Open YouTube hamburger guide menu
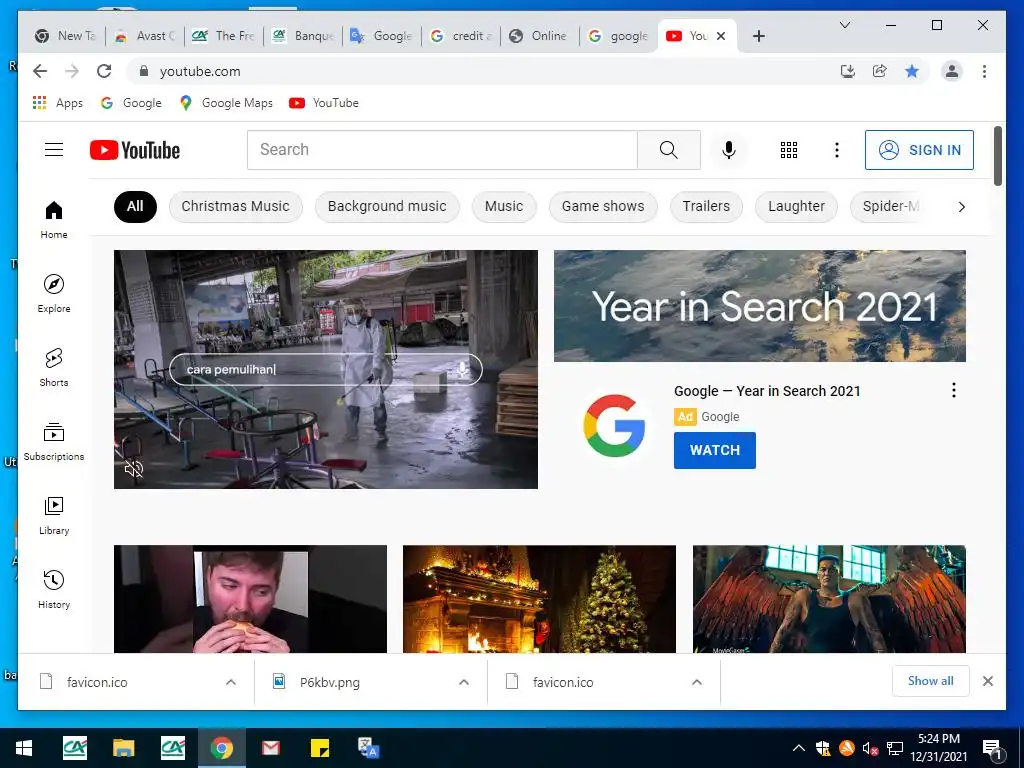Screen dimensions: 1024x768 54,150
